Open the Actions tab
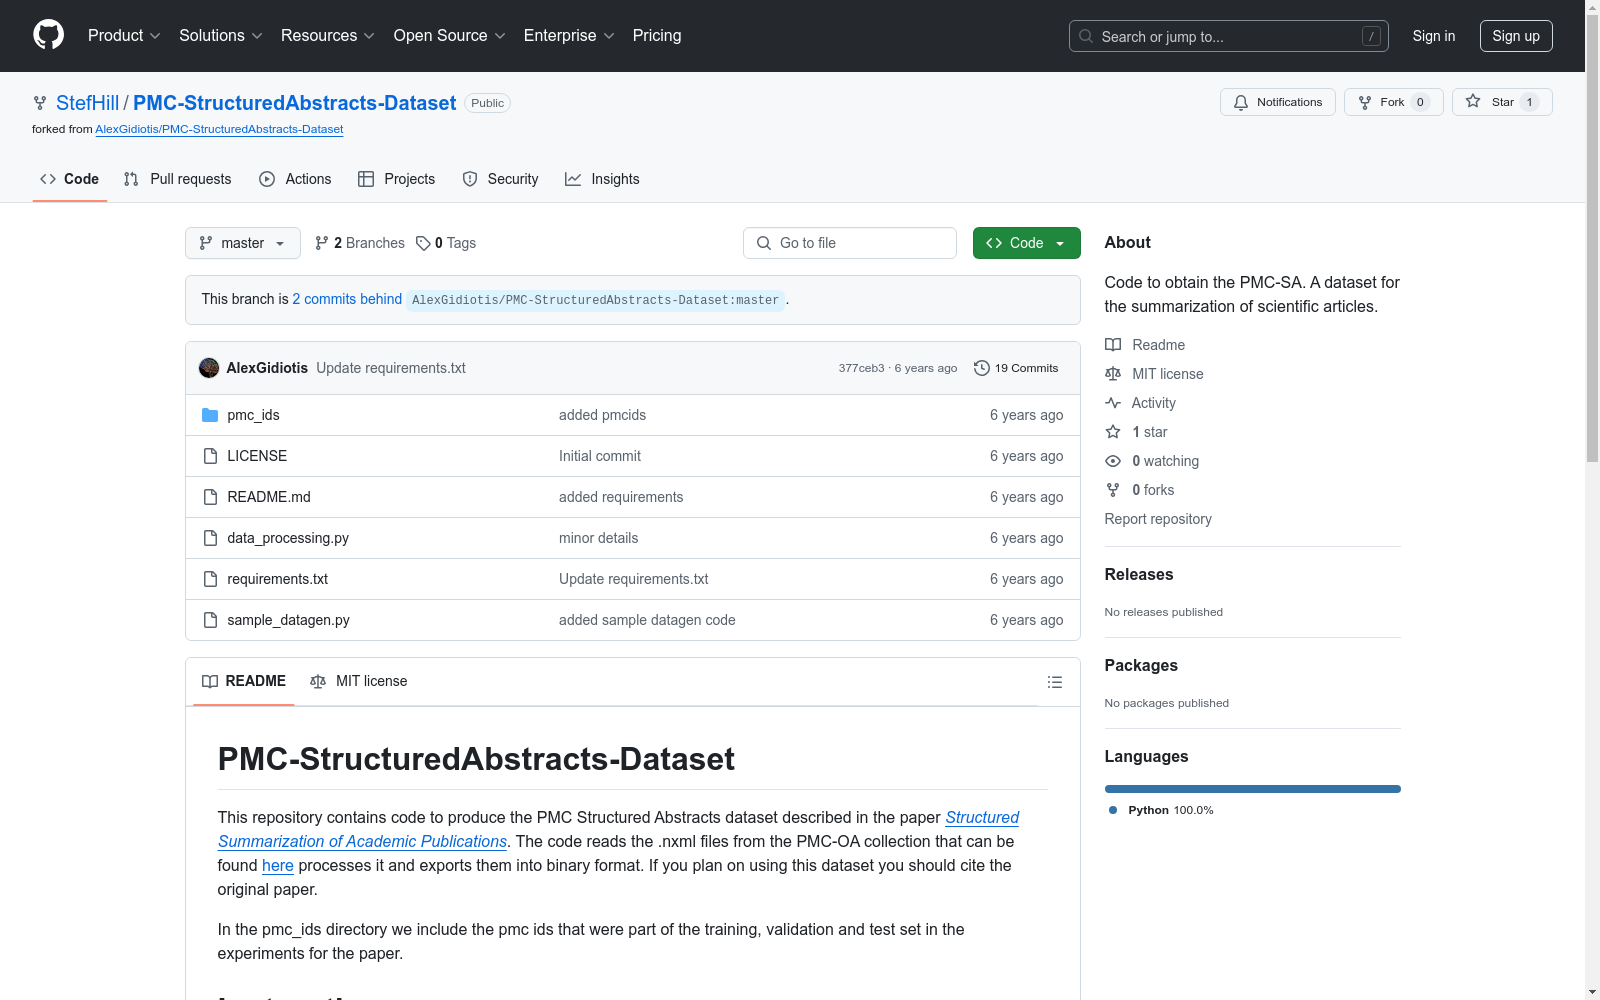1600x1000 pixels. click(295, 179)
